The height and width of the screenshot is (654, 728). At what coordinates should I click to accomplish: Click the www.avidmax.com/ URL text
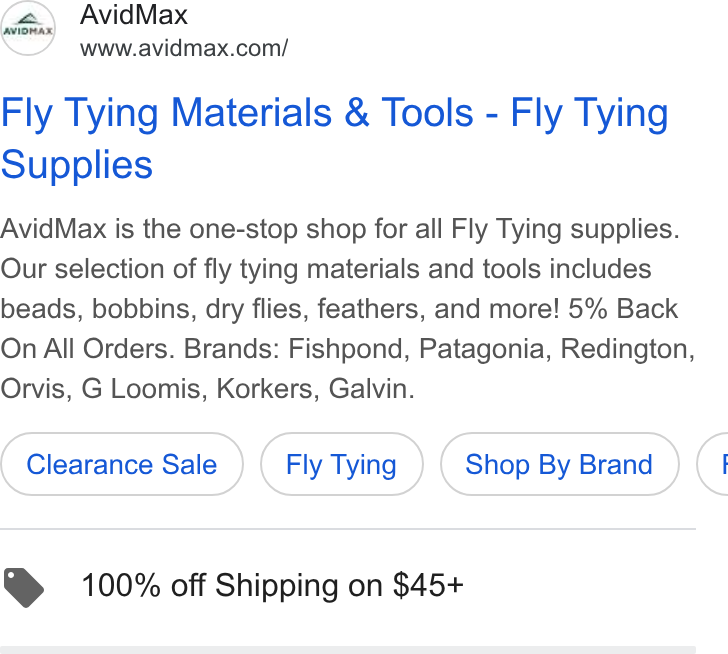coord(184,48)
